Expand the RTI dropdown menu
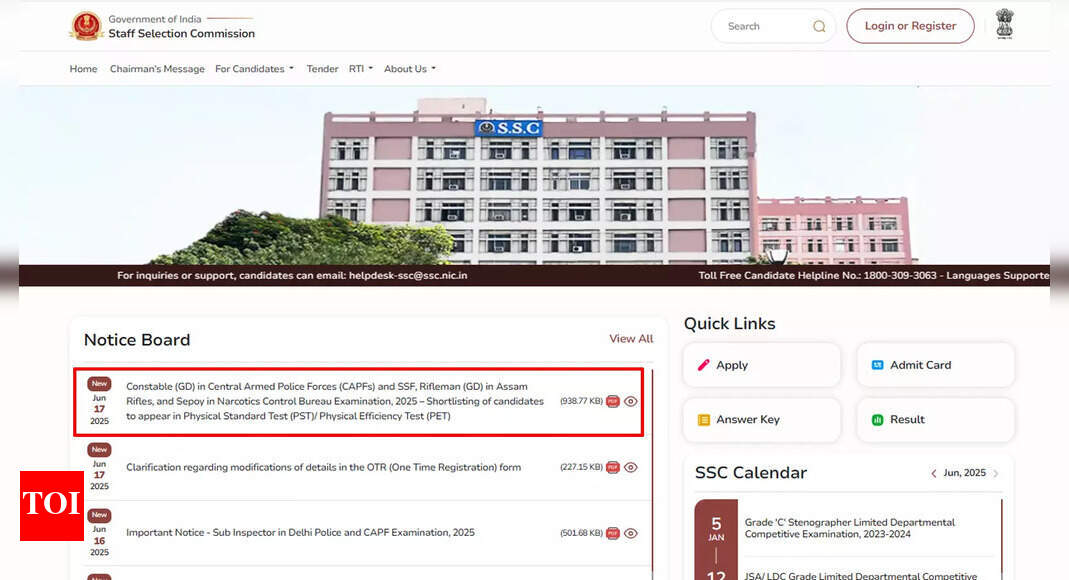 point(360,69)
